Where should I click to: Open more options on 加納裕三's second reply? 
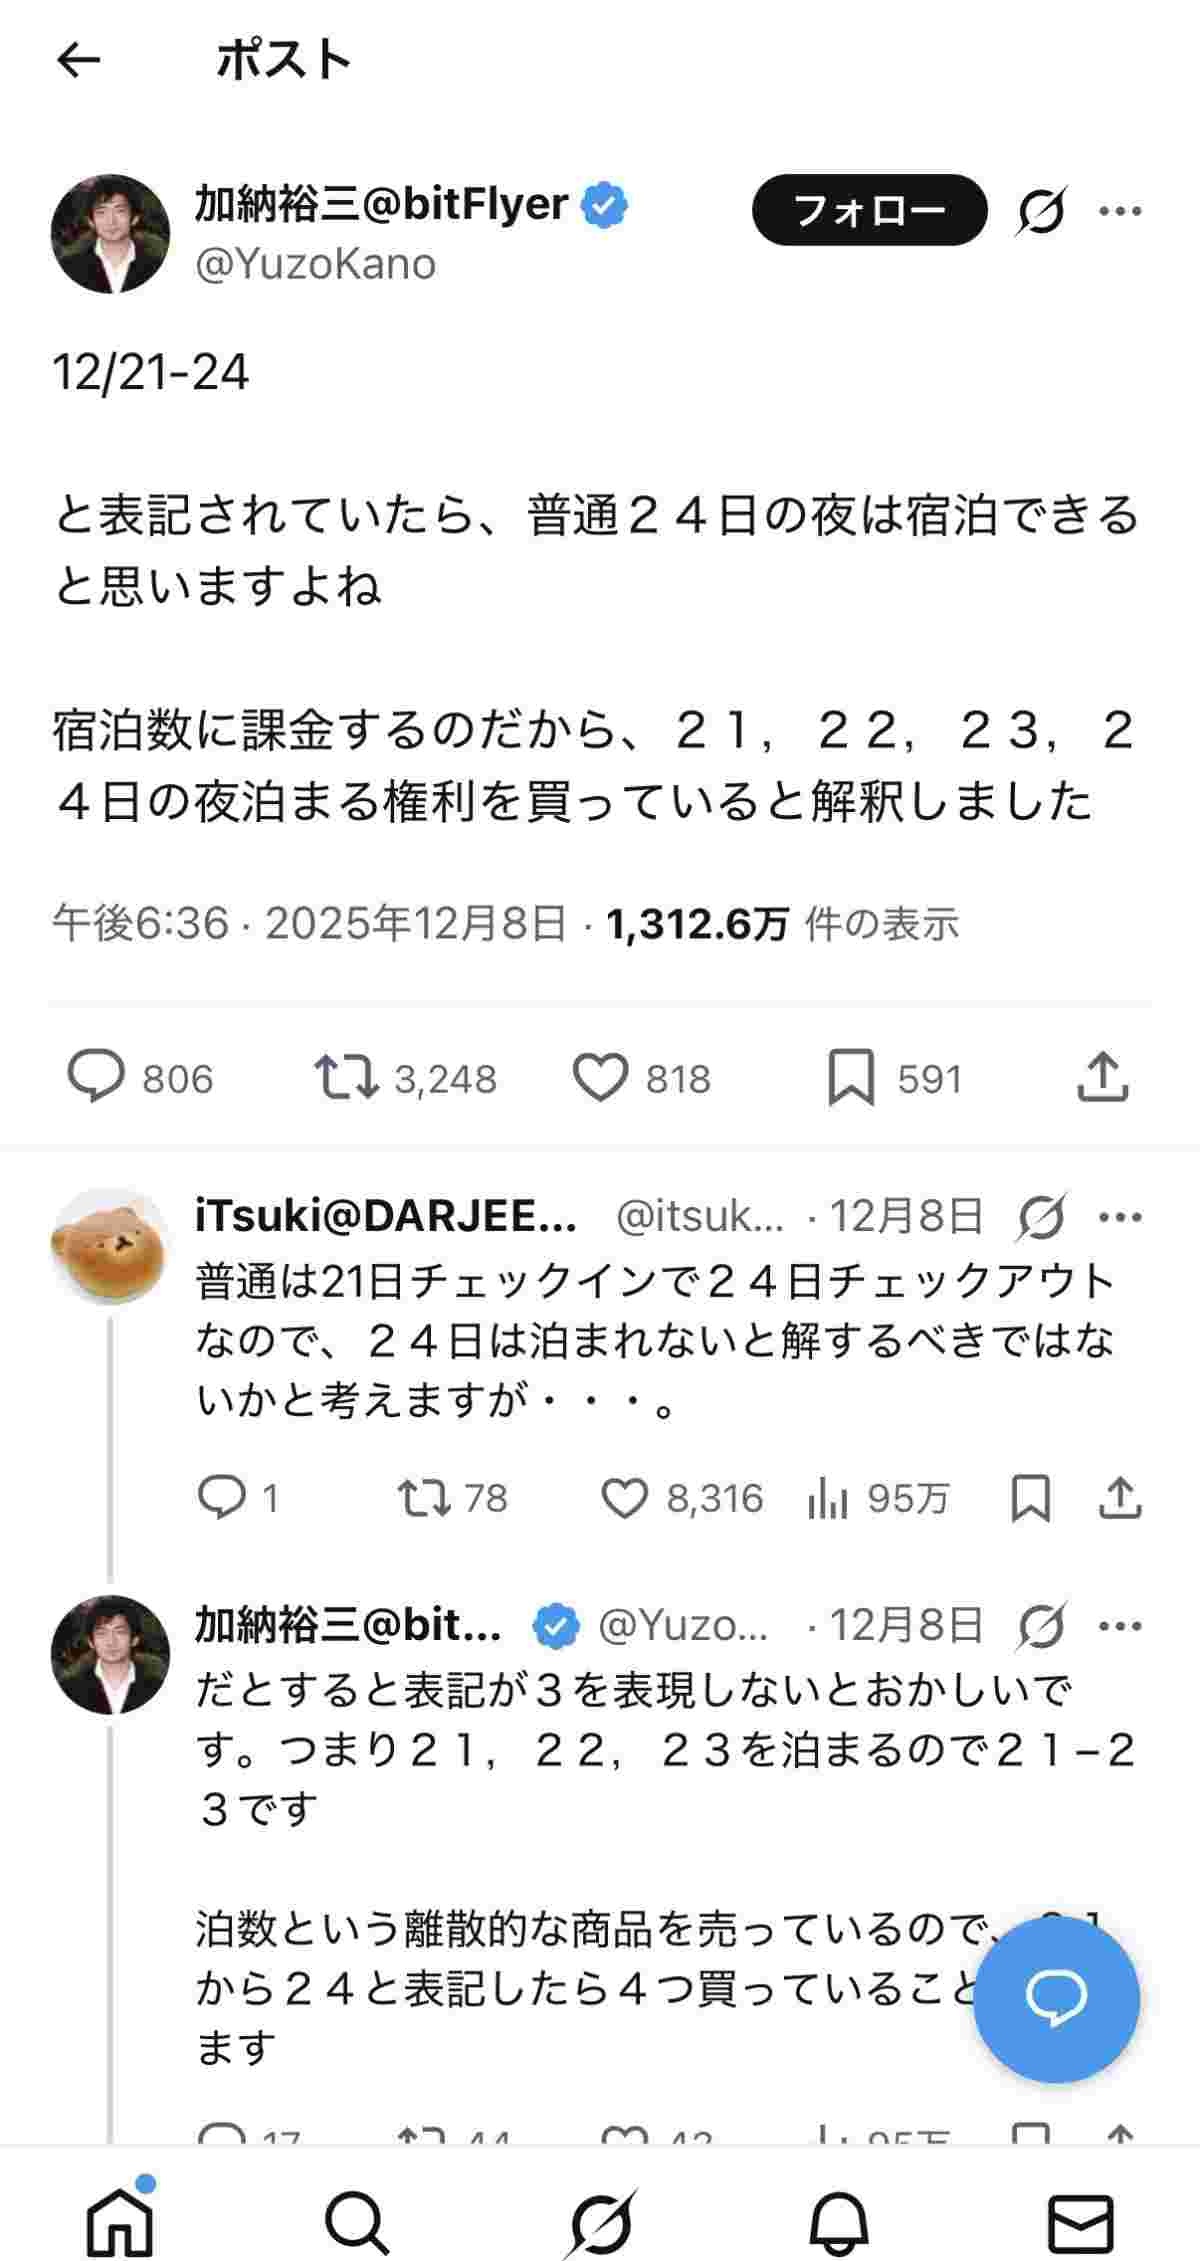(1120, 1626)
